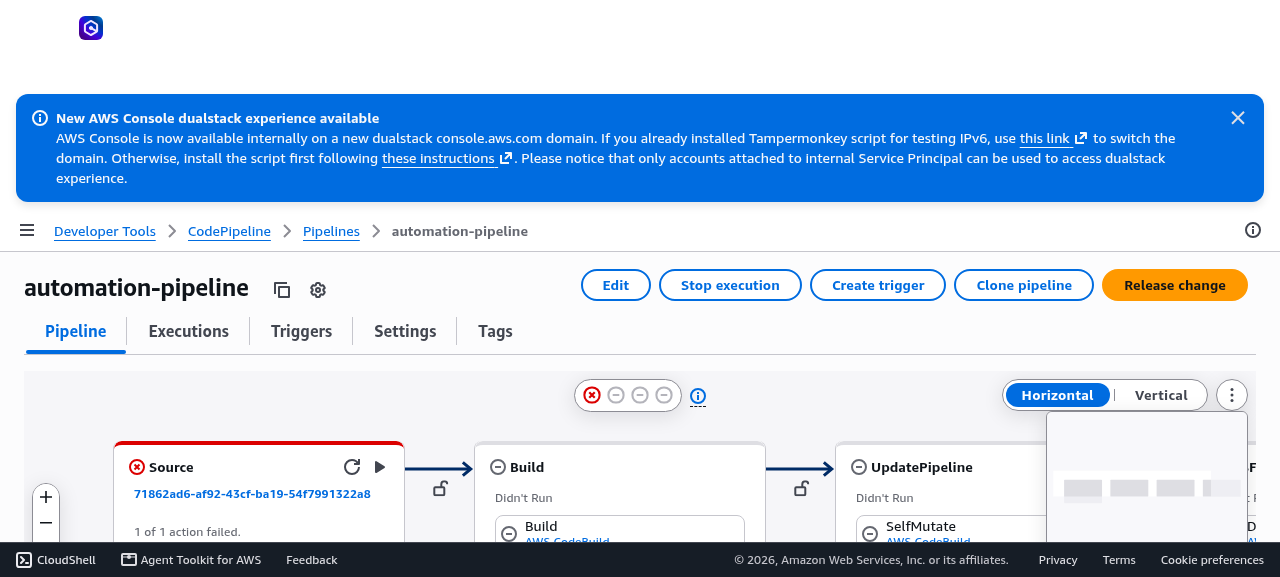Retry the Source stage
This screenshot has width=1280, height=577.
(352, 467)
